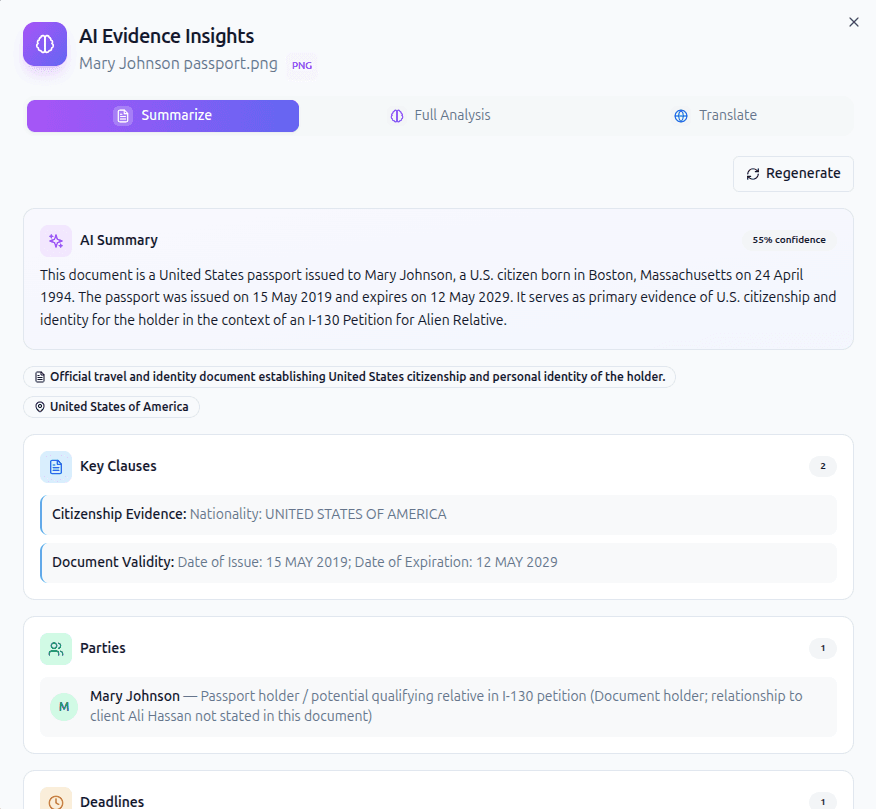876x809 pixels.
Task: Click the AI Evidence Insights heading
Action: pos(166,36)
